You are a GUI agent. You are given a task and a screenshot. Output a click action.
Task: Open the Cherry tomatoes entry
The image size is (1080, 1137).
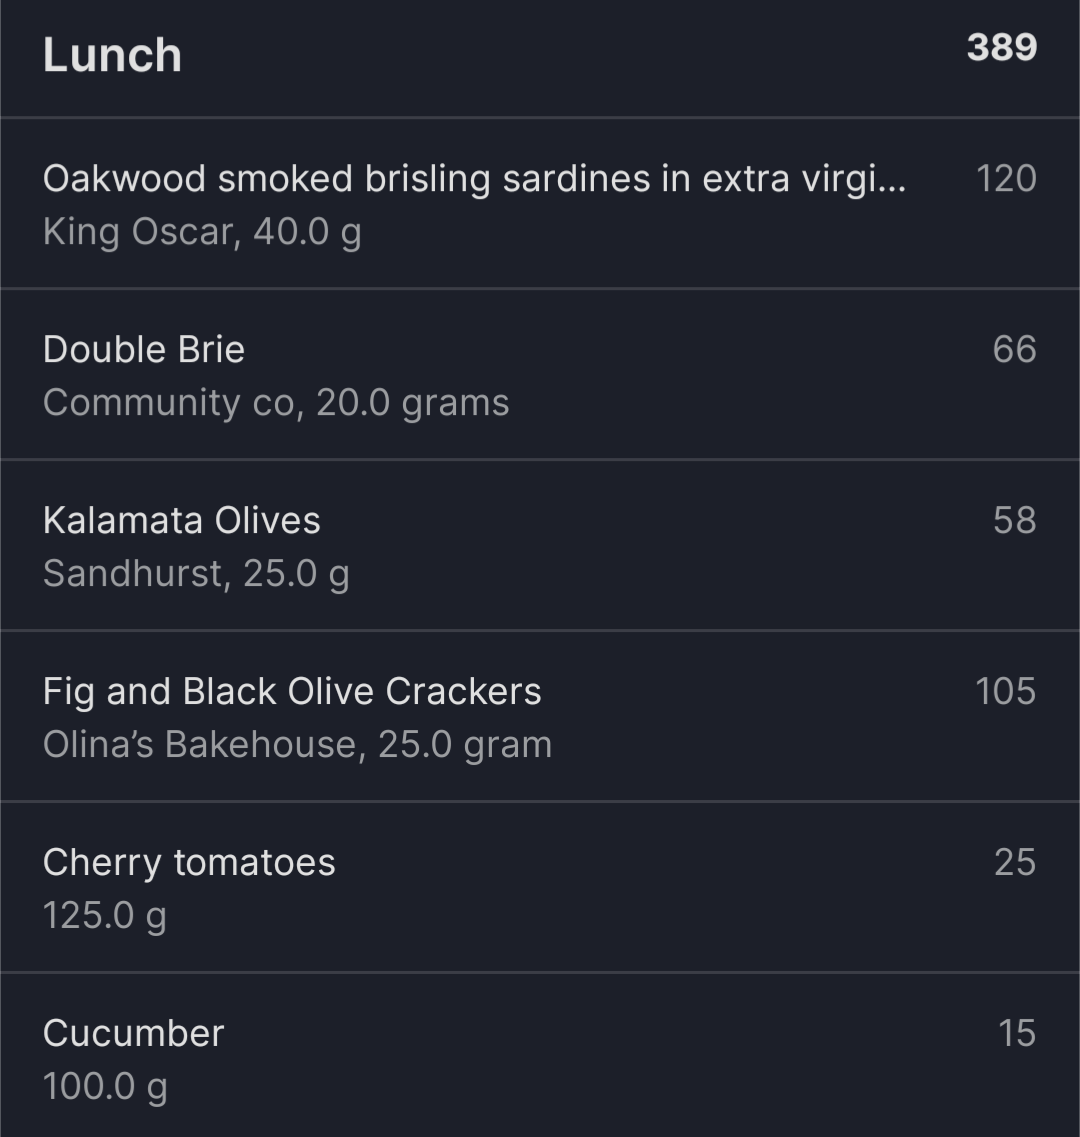[540, 888]
